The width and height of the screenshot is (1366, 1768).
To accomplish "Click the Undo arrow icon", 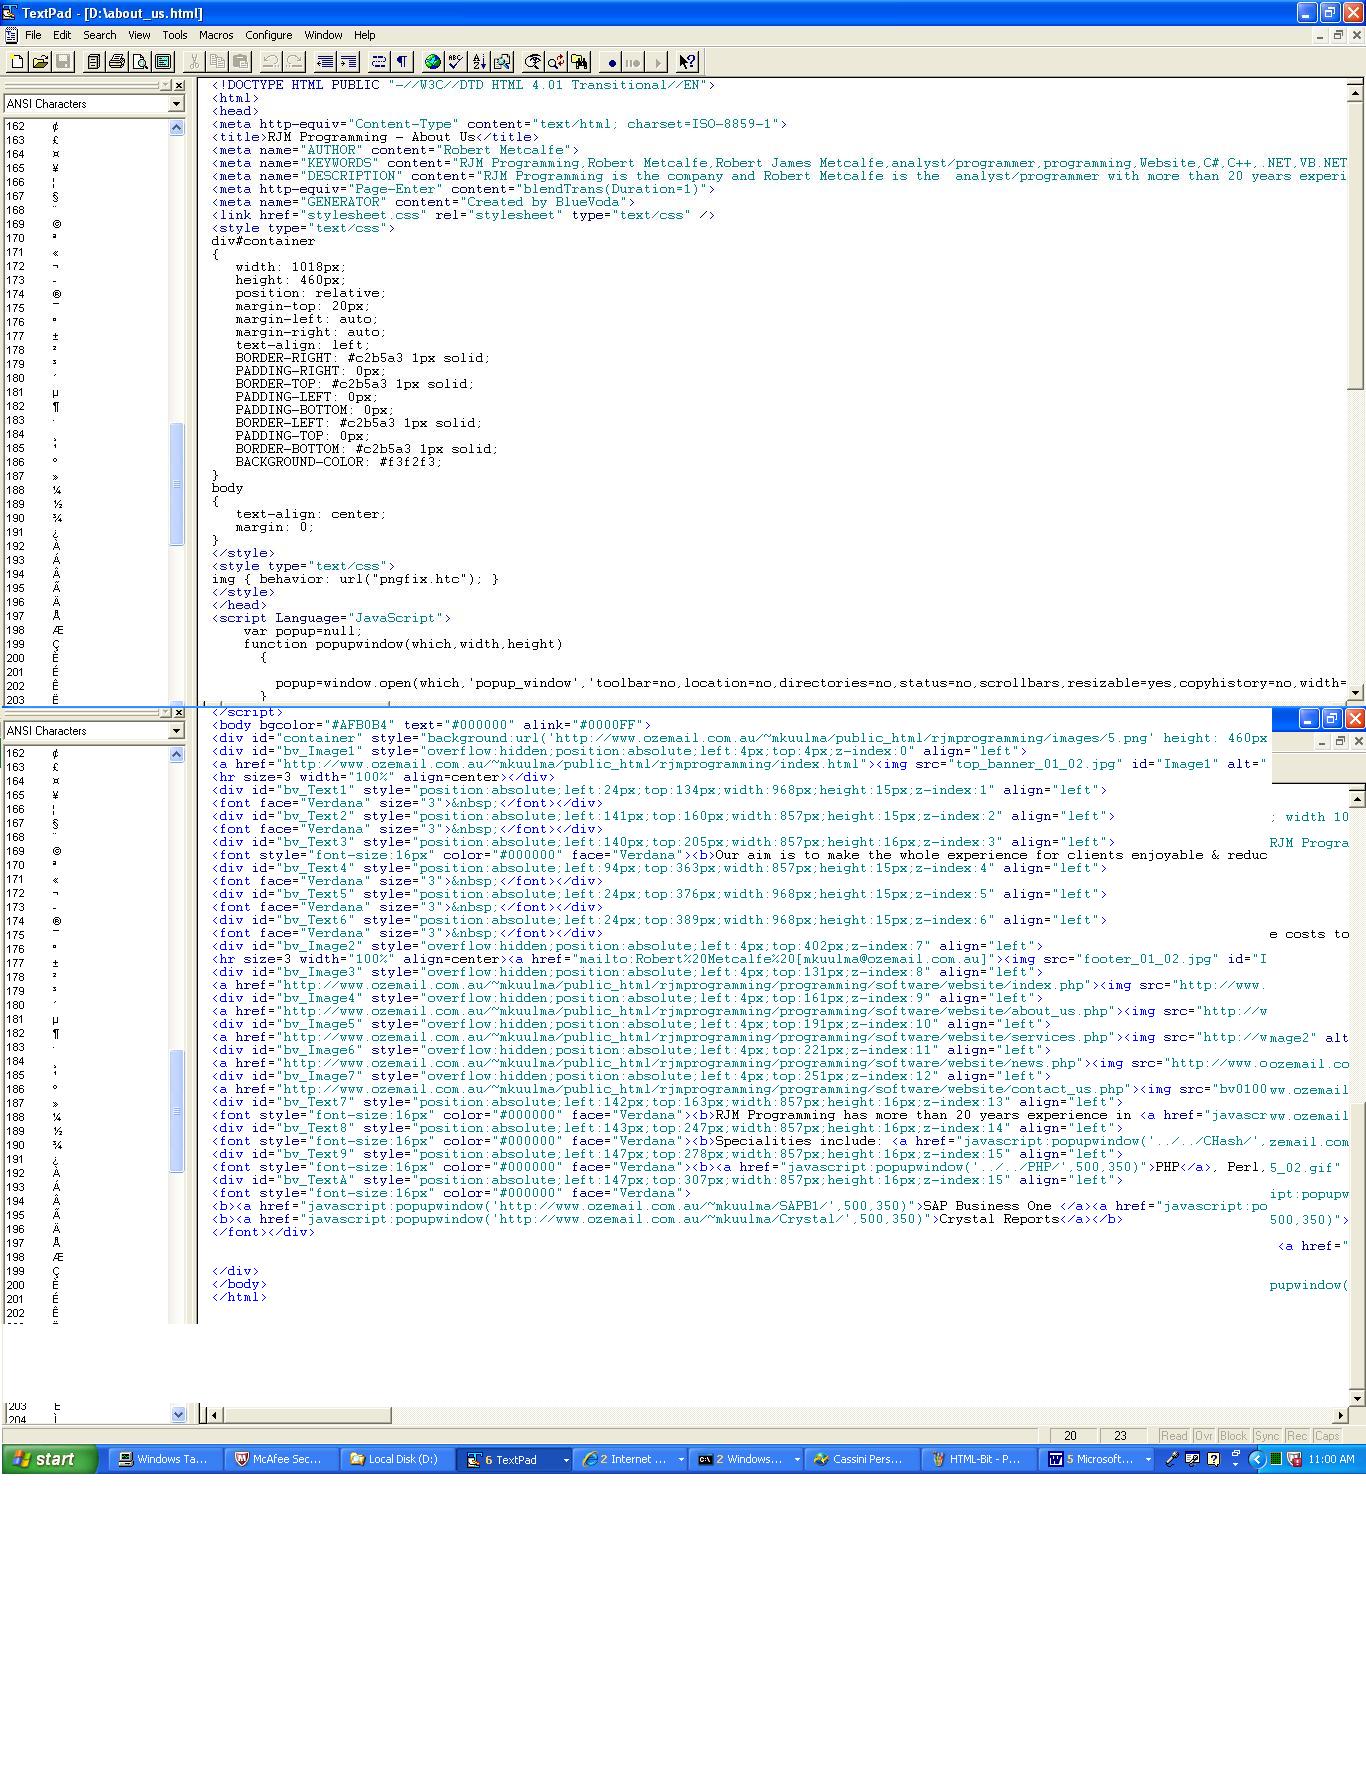I will [270, 62].
